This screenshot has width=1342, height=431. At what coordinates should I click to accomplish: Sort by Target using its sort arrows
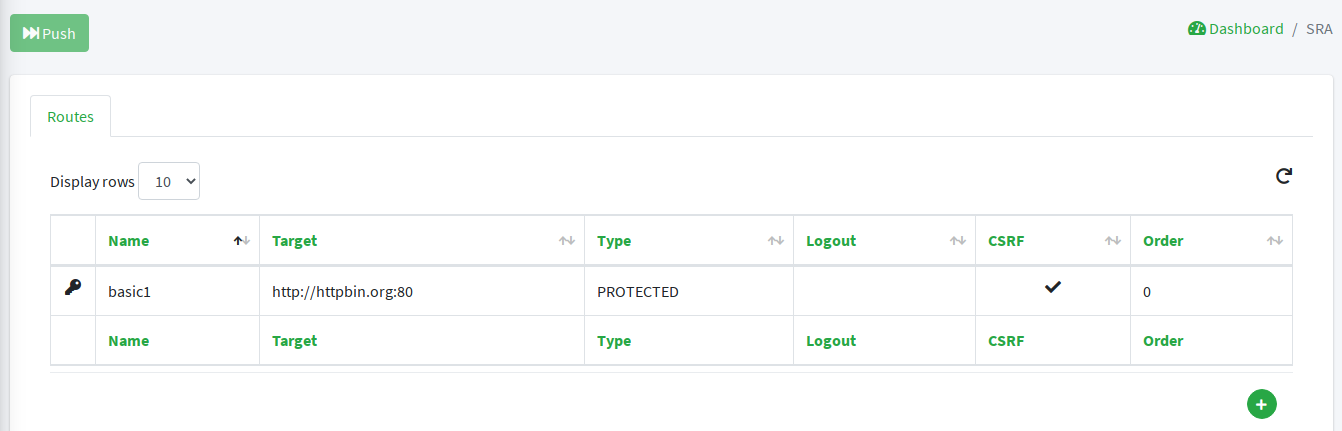coord(567,241)
